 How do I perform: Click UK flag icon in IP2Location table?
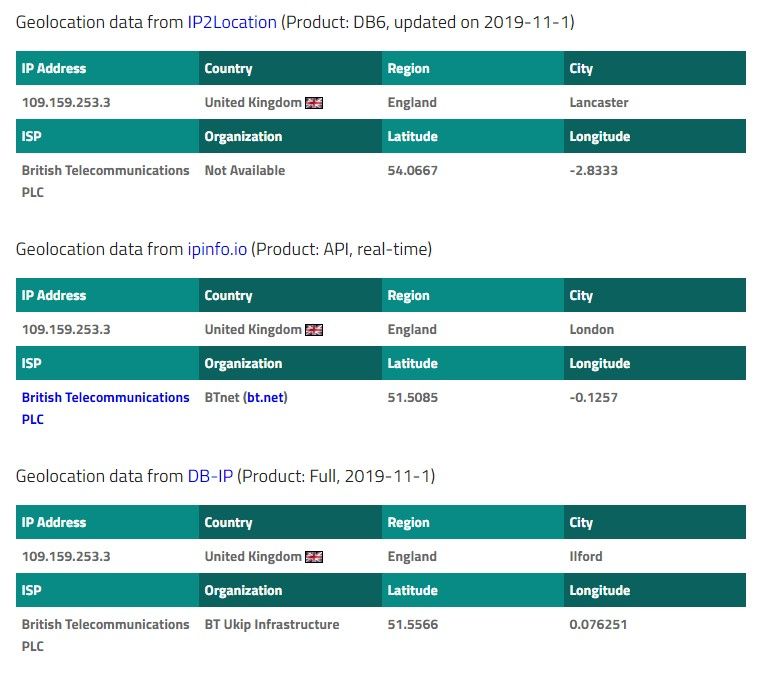(314, 103)
